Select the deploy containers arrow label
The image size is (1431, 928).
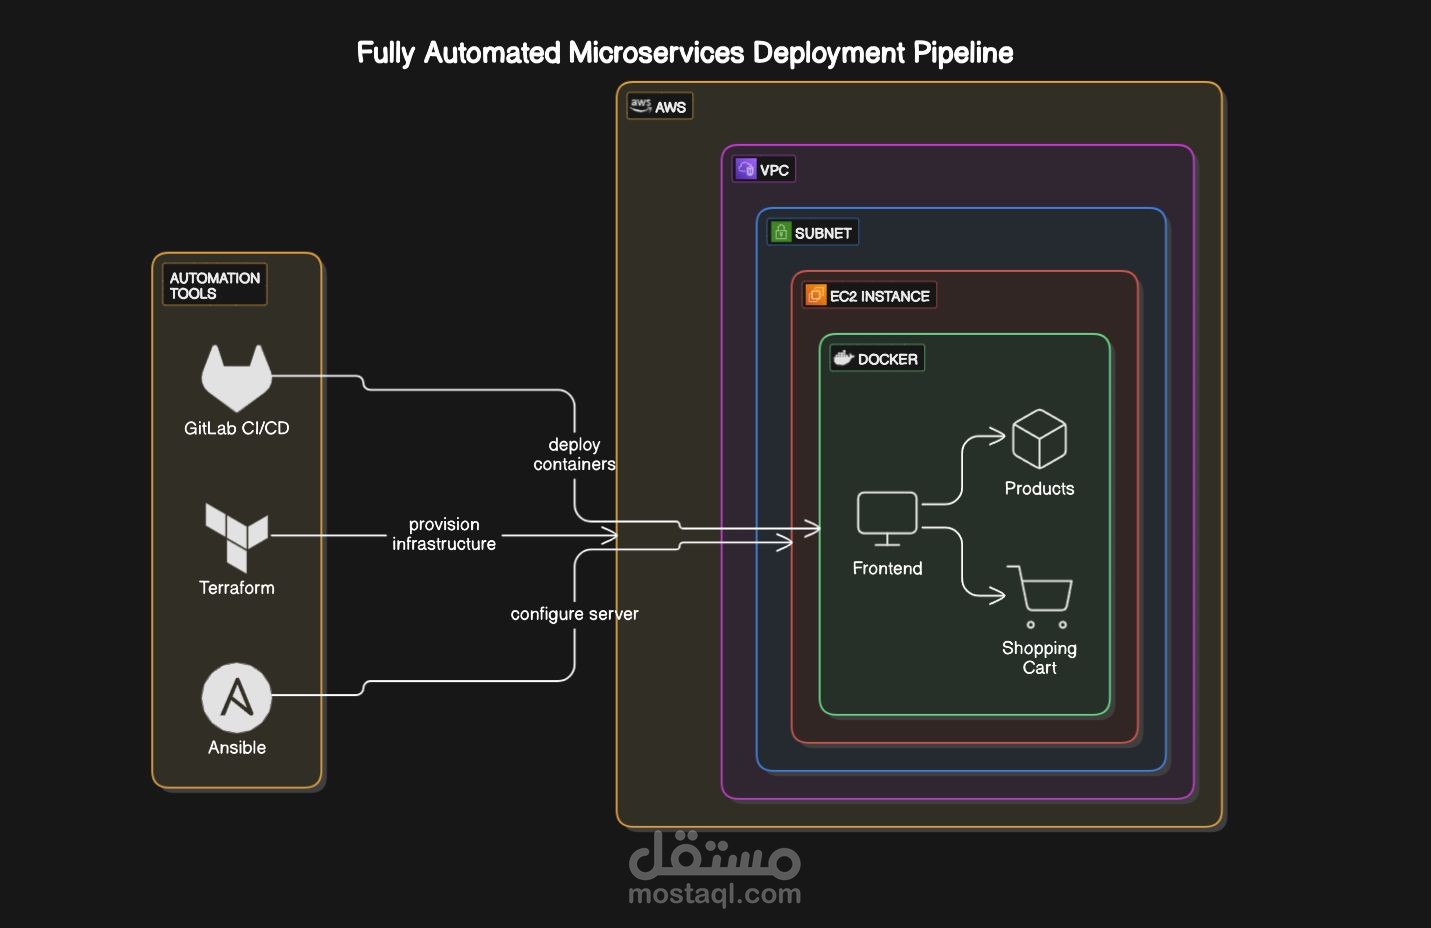point(574,454)
